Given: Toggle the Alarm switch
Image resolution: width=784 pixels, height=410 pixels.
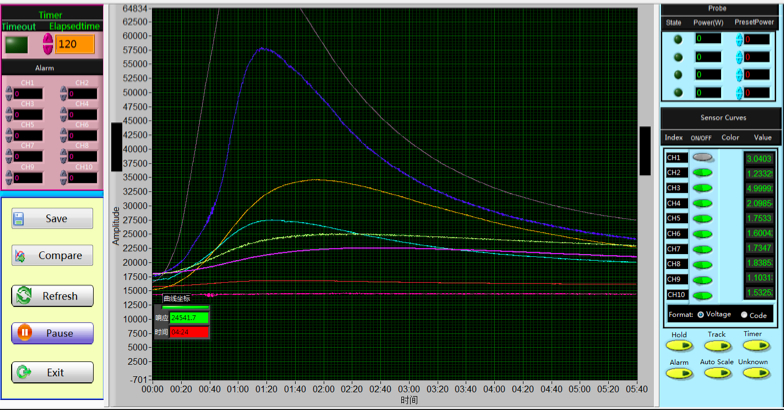Looking at the screenshot, I should click(x=679, y=373).
